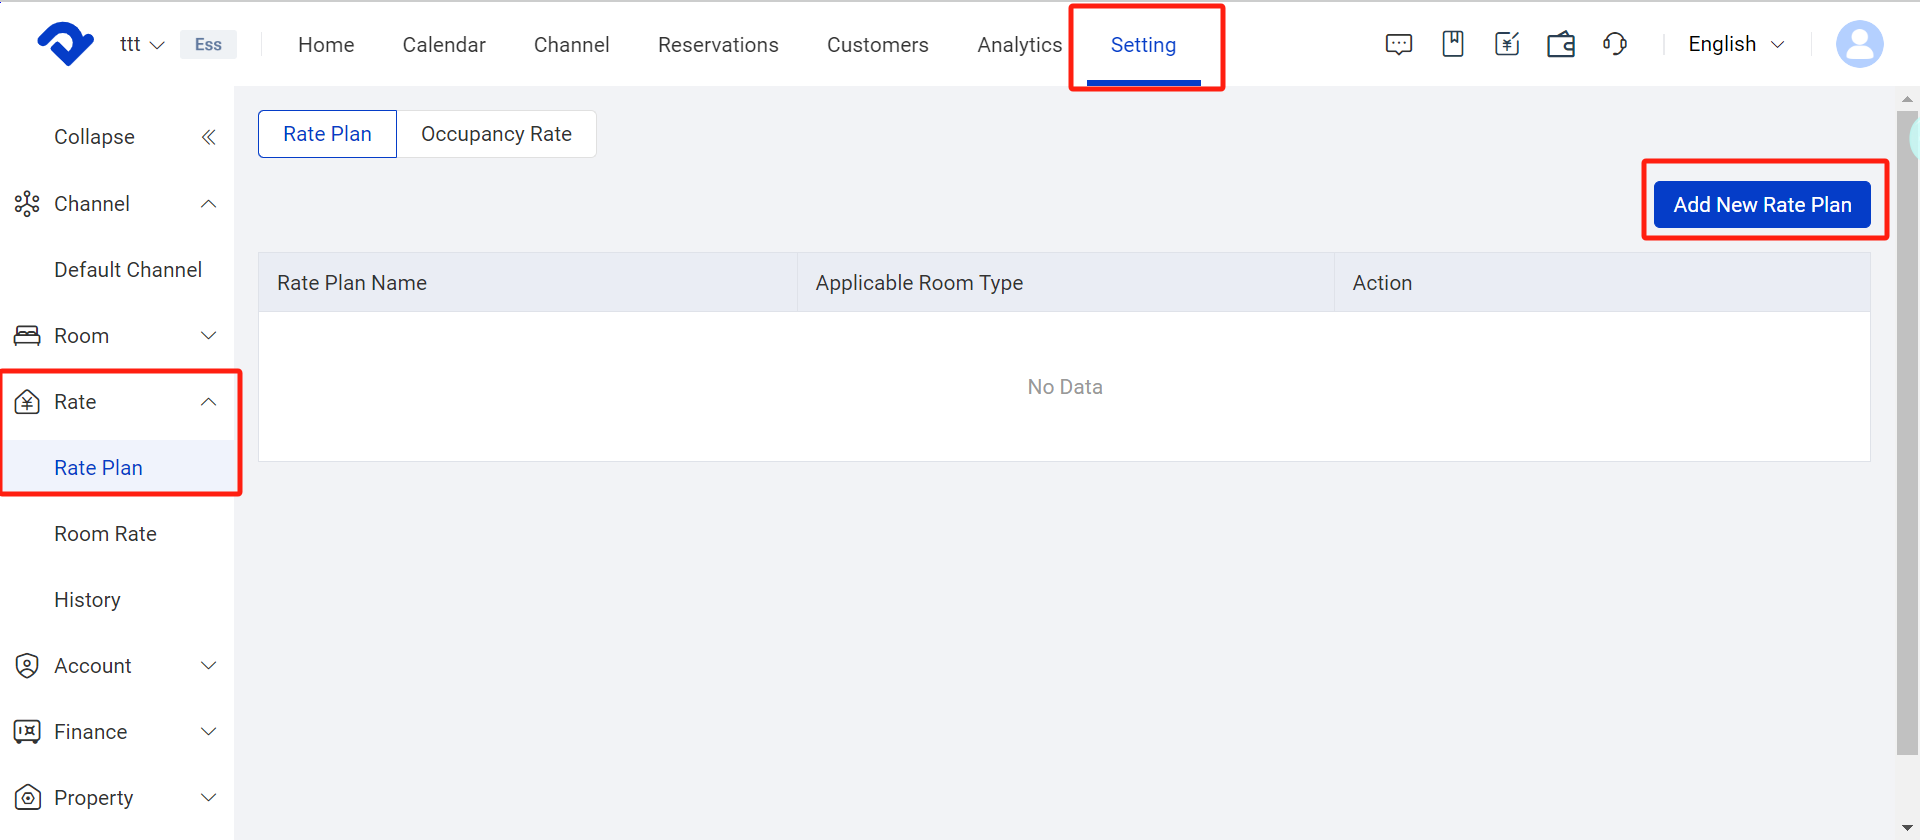Click Add New Rate Plan button
The image size is (1920, 840).
[x=1761, y=205]
